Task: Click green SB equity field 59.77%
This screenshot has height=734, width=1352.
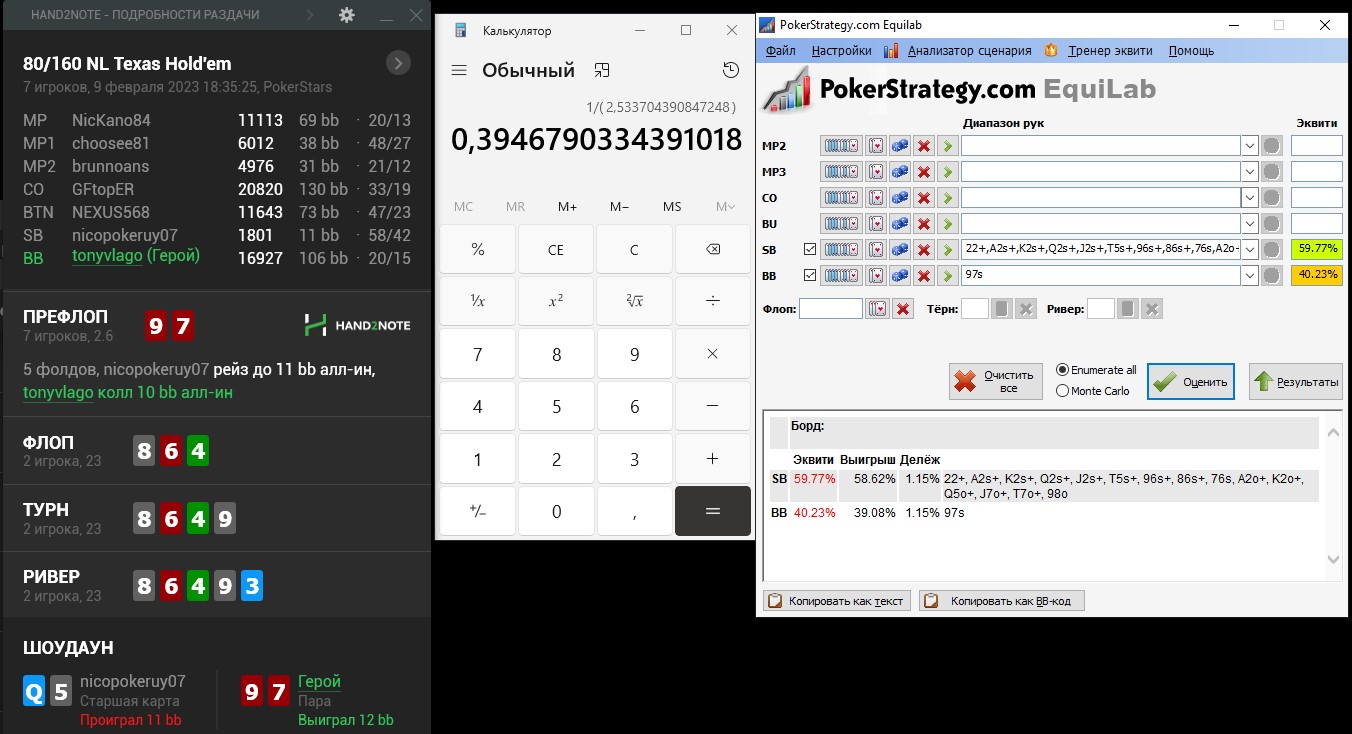Action: tap(1316, 249)
